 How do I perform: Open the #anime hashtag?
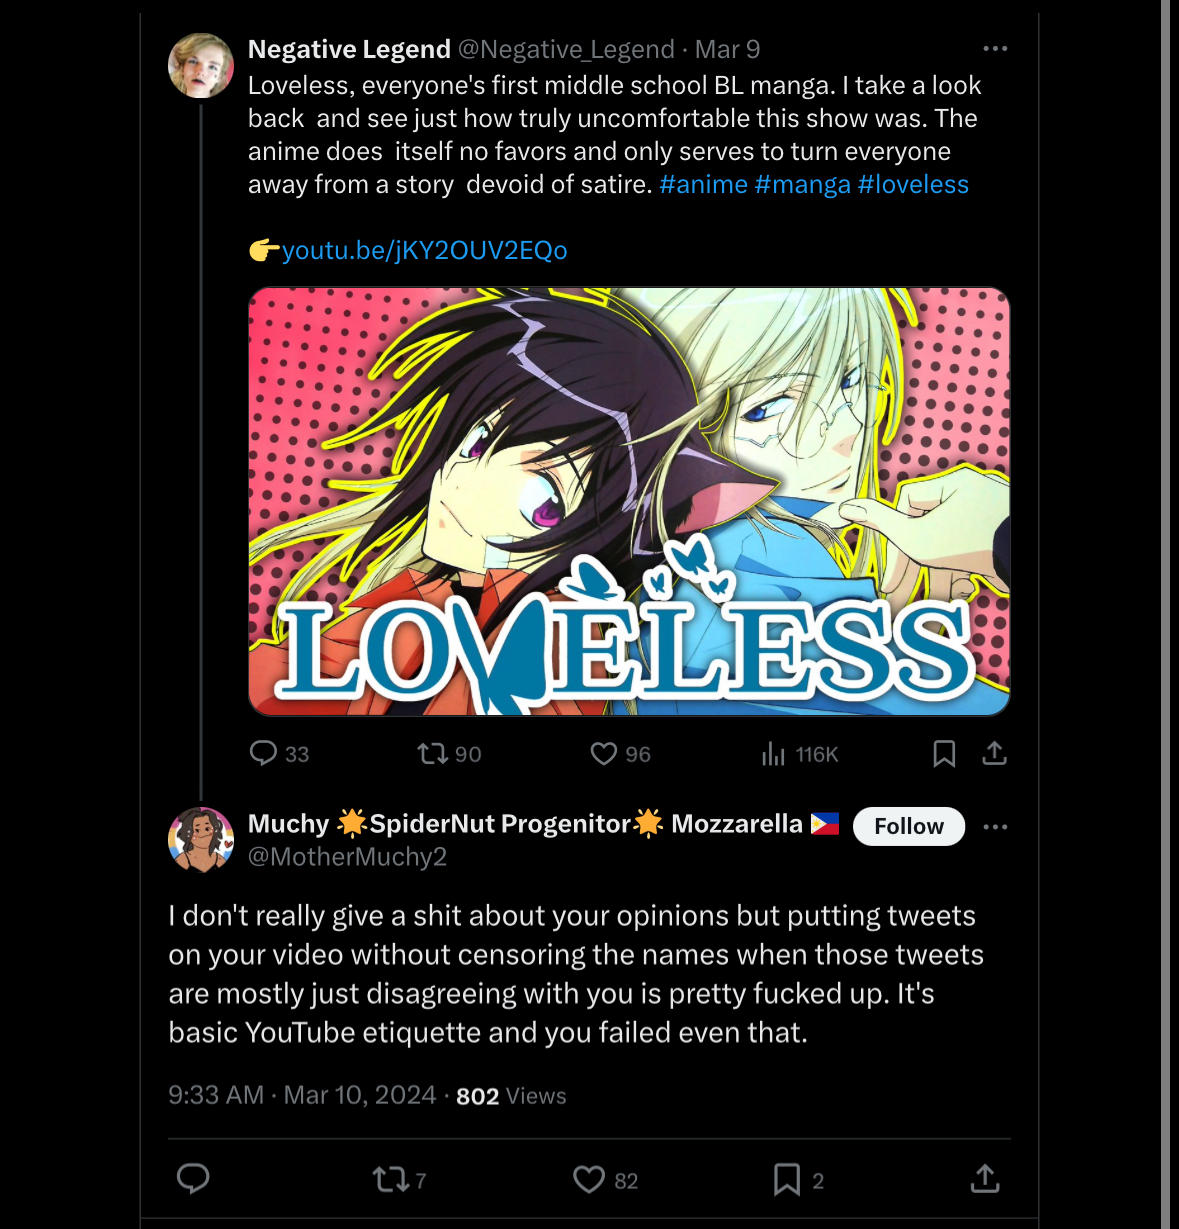point(704,185)
